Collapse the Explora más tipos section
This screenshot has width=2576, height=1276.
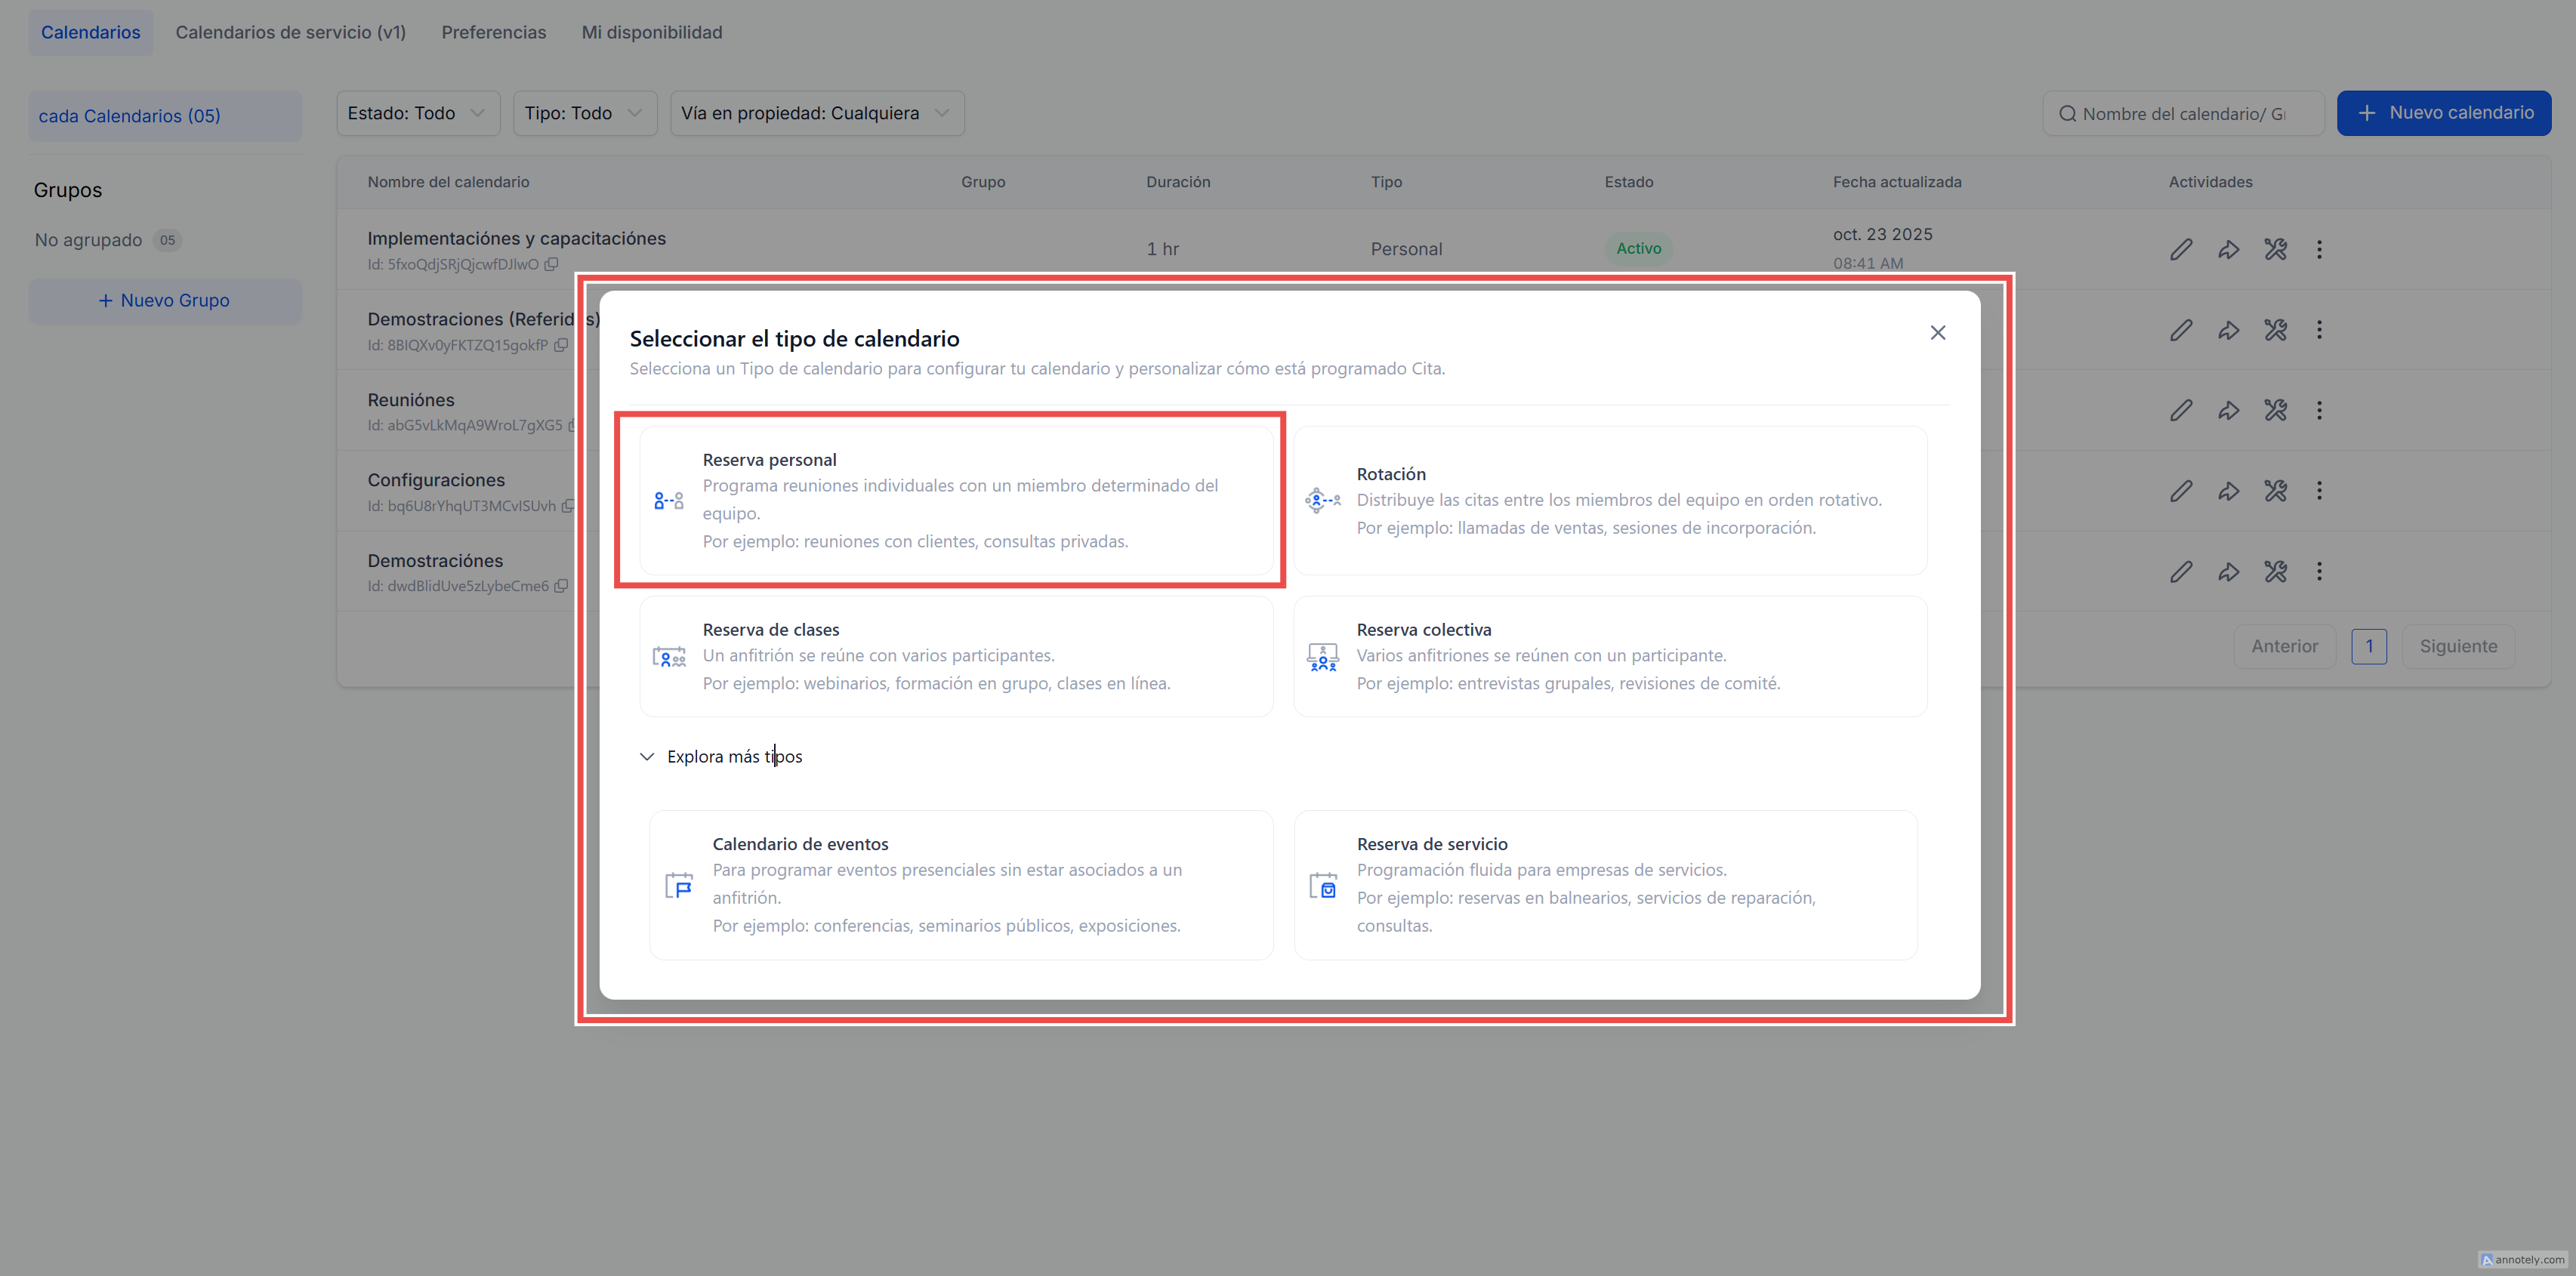(x=647, y=757)
